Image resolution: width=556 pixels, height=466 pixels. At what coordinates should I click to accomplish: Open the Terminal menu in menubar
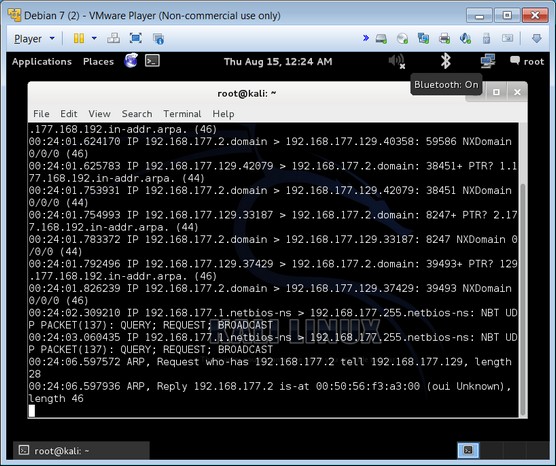(182, 114)
